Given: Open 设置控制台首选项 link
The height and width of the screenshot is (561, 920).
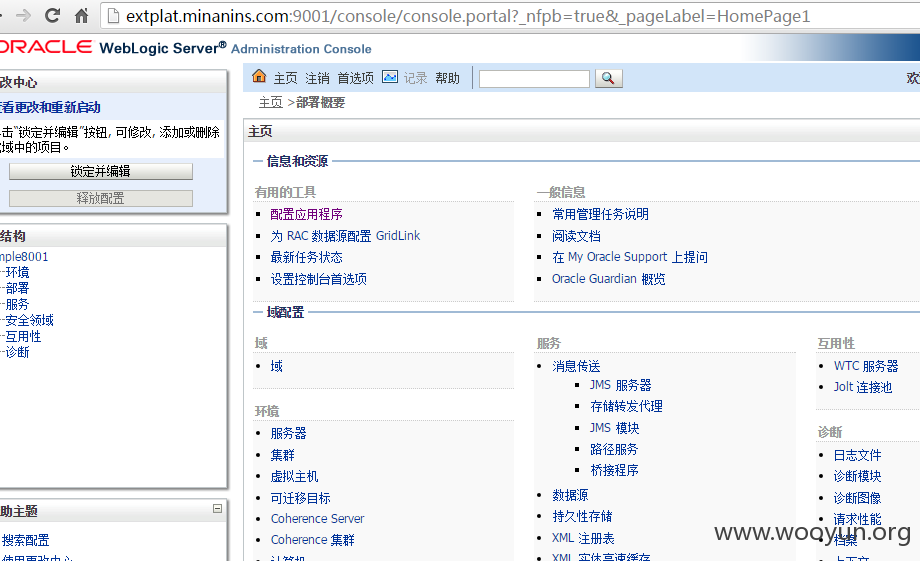Looking at the screenshot, I should [319, 279].
